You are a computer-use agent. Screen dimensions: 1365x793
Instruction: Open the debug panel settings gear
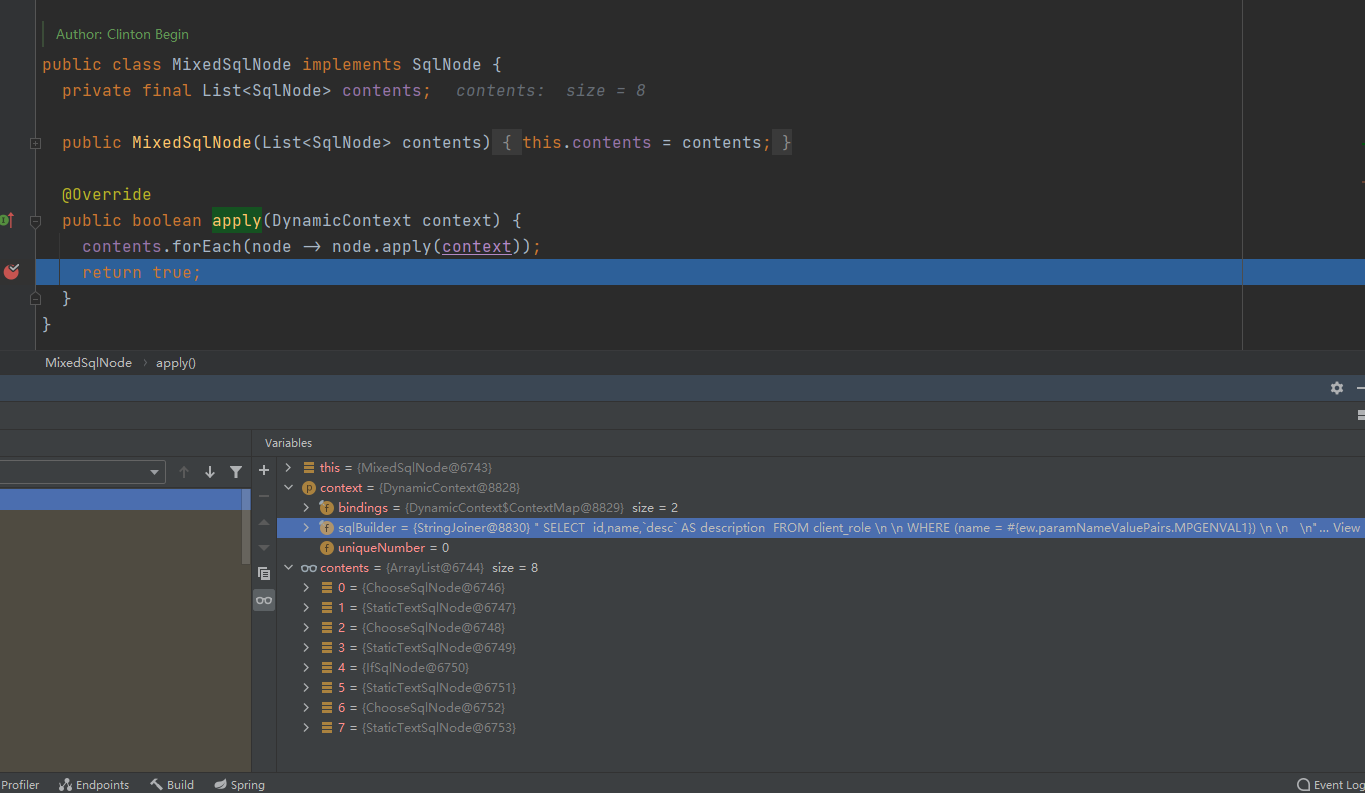tap(1337, 388)
